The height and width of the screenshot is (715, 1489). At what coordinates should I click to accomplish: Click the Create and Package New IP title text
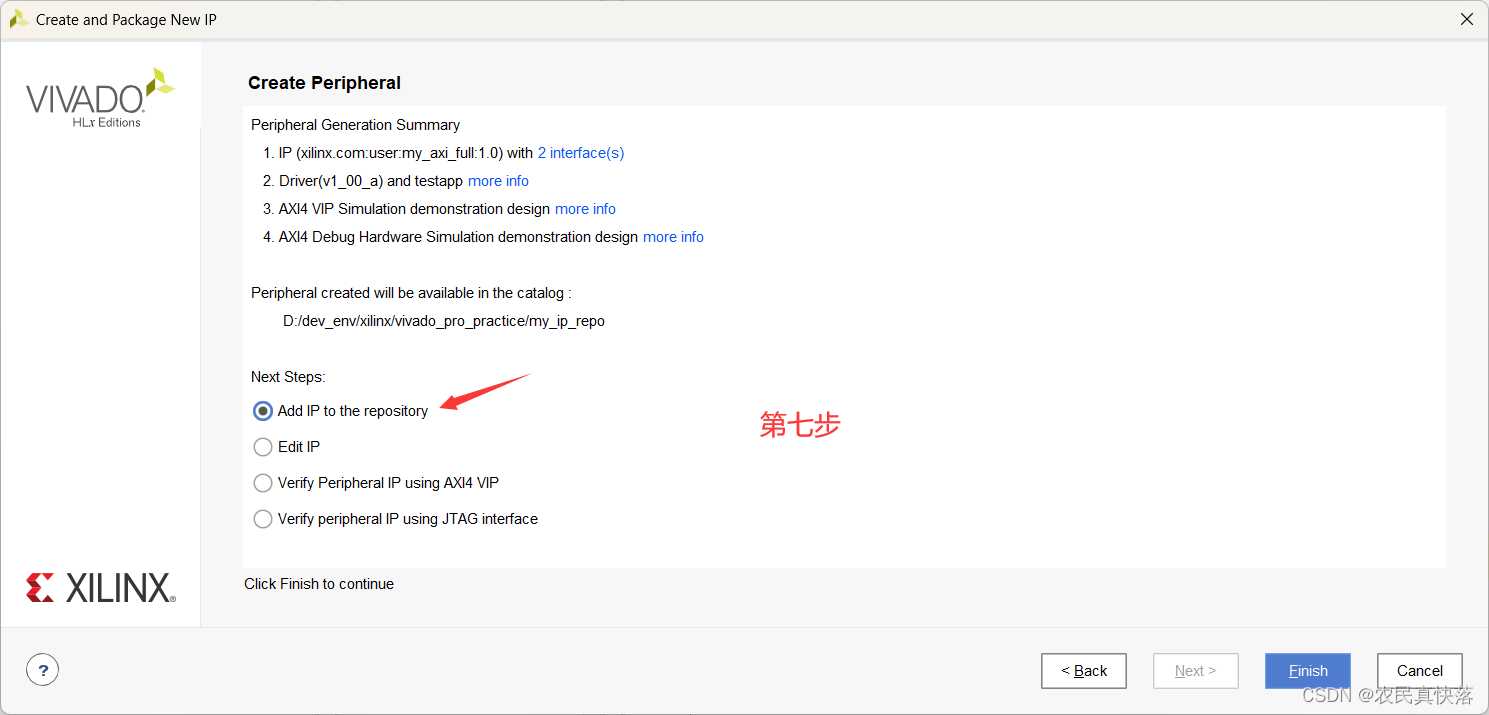[x=126, y=19]
